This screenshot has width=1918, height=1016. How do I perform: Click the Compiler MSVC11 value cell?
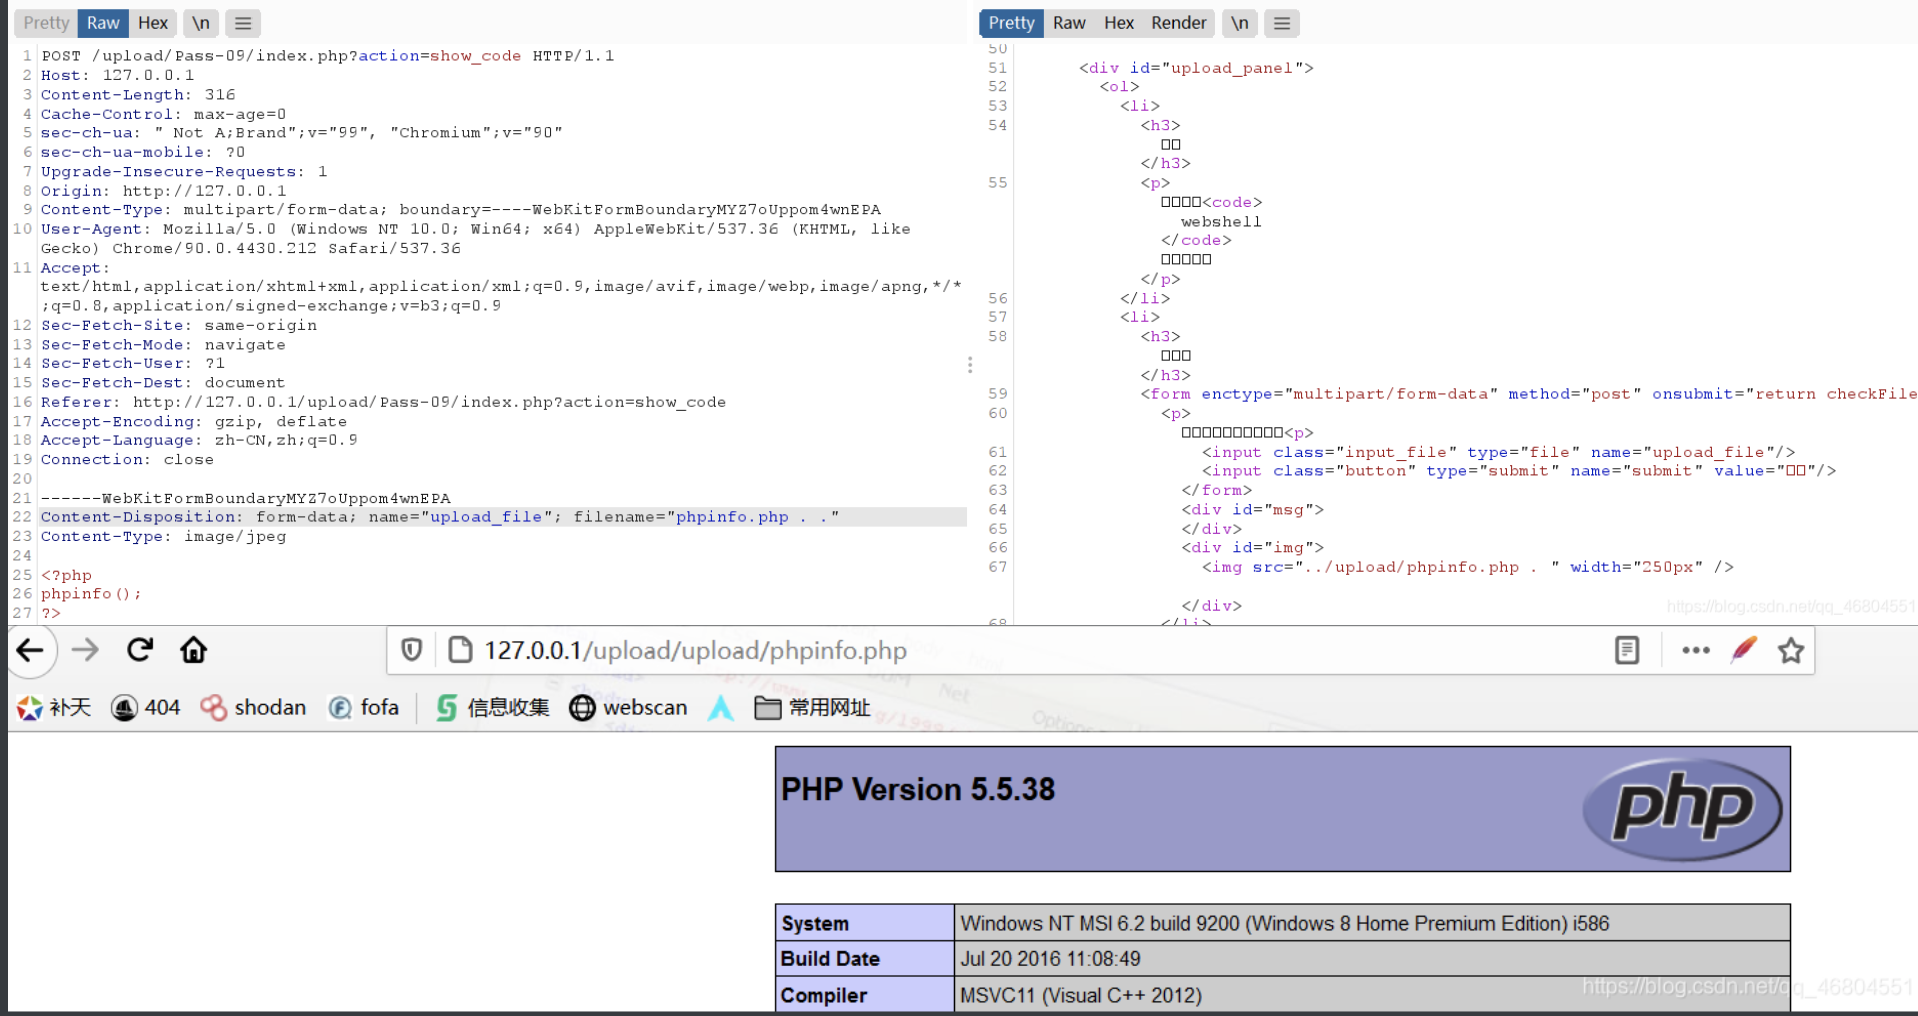point(1372,995)
